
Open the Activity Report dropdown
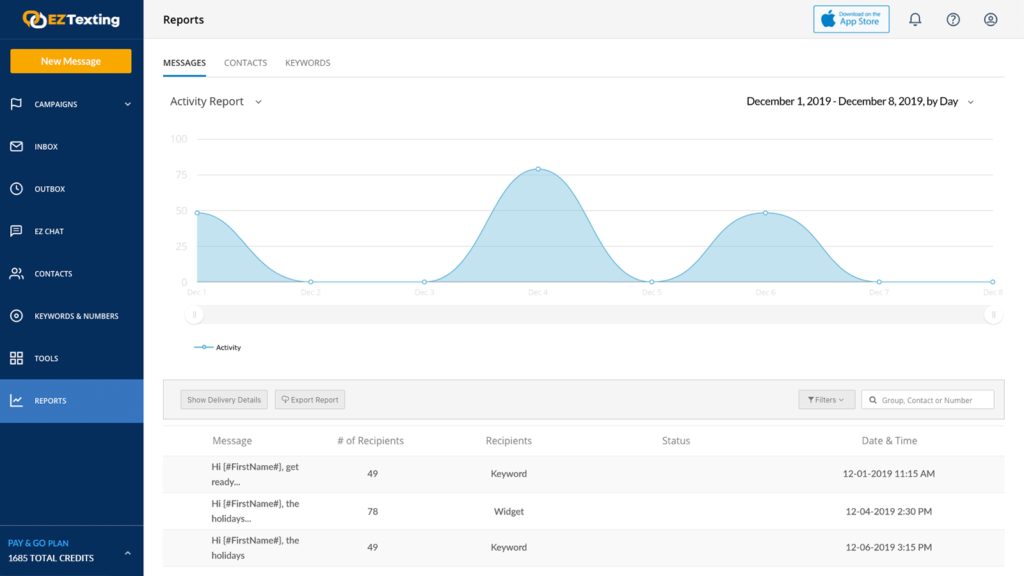click(216, 101)
